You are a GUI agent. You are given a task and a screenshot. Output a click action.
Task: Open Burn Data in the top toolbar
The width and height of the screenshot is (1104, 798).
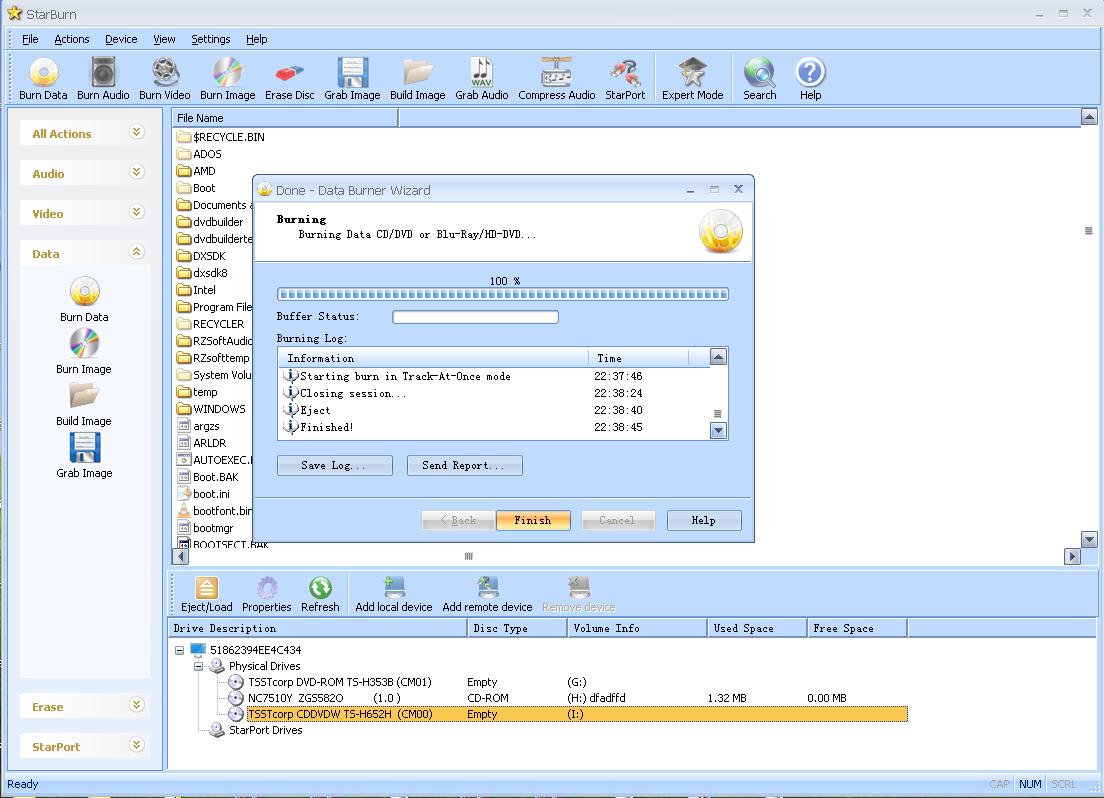(x=43, y=79)
